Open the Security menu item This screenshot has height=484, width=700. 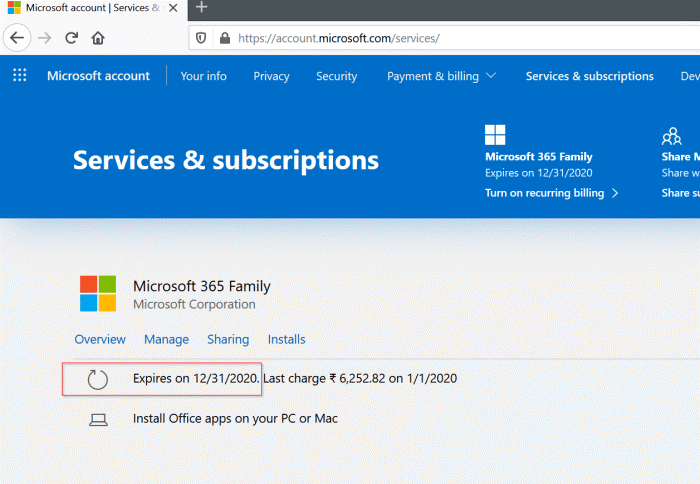coord(336,76)
